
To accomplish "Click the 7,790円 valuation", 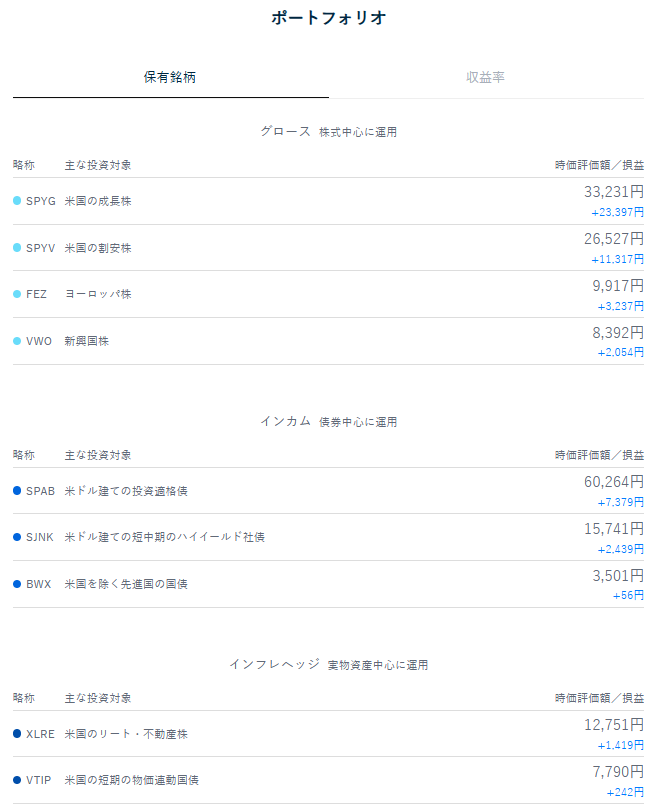I will (618, 772).
